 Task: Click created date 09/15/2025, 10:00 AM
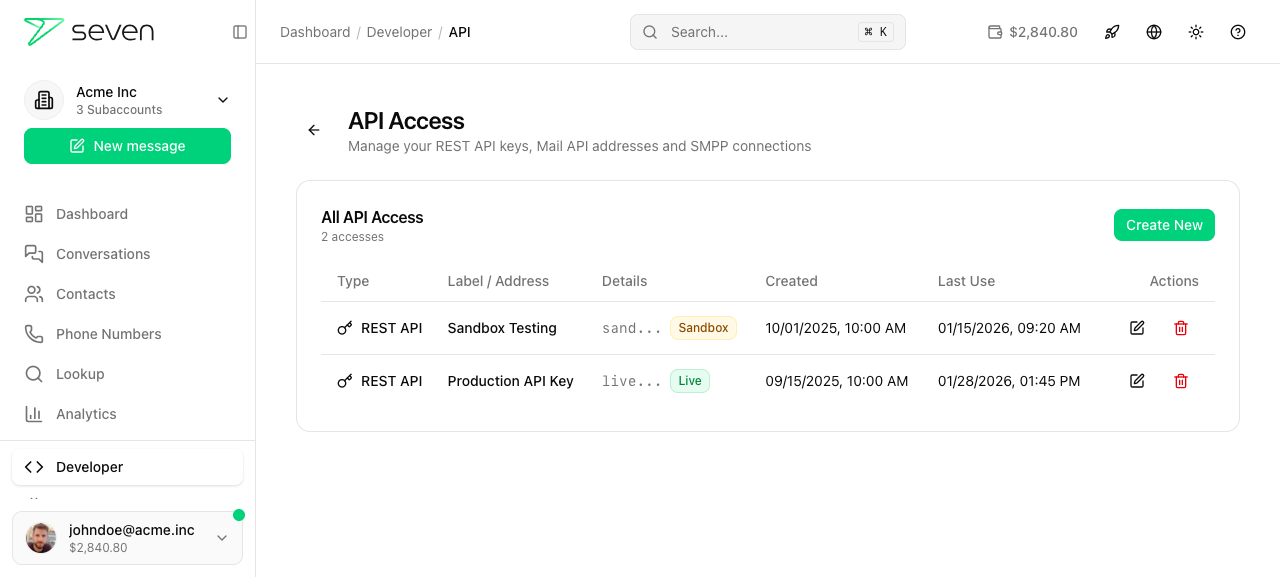click(837, 381)
